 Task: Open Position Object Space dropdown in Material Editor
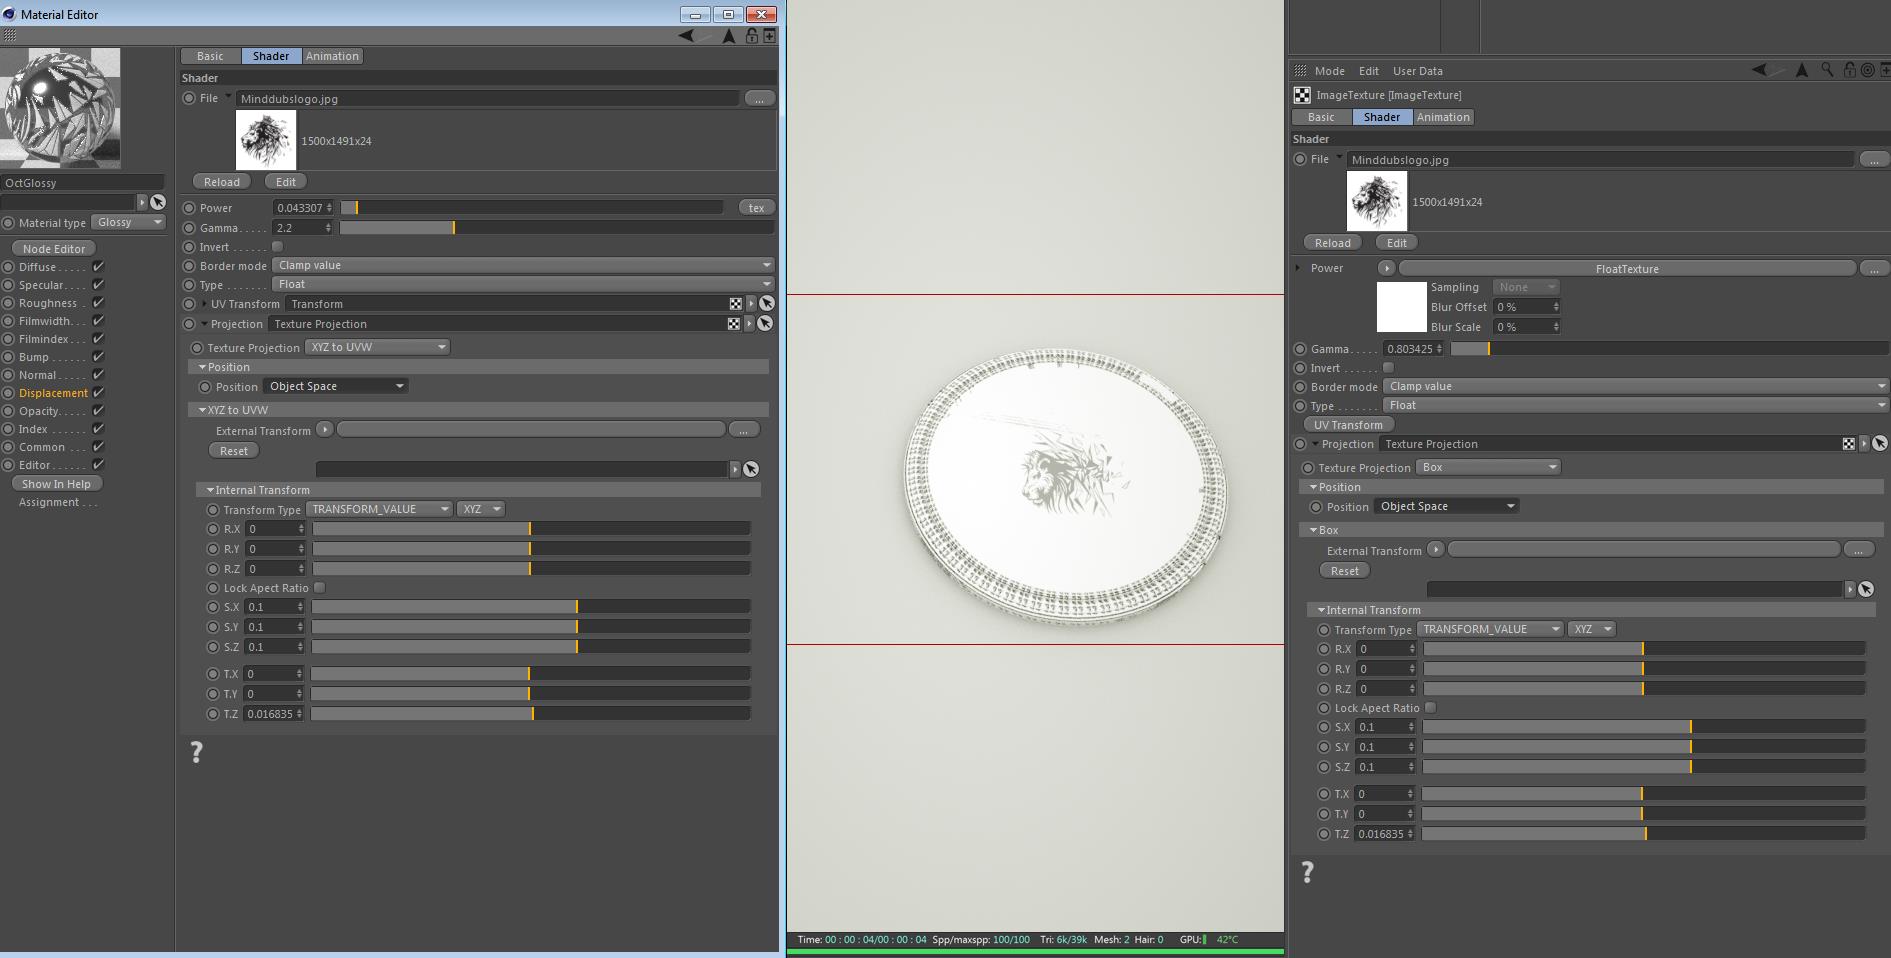click(336, 386)
